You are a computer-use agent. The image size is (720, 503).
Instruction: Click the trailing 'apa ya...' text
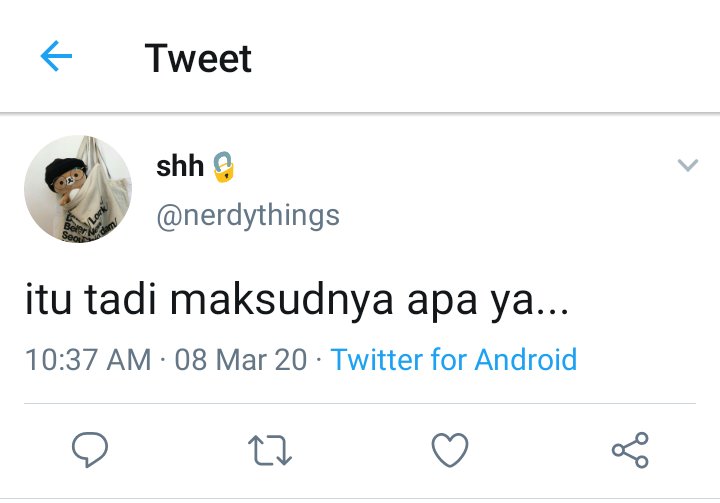488,301
